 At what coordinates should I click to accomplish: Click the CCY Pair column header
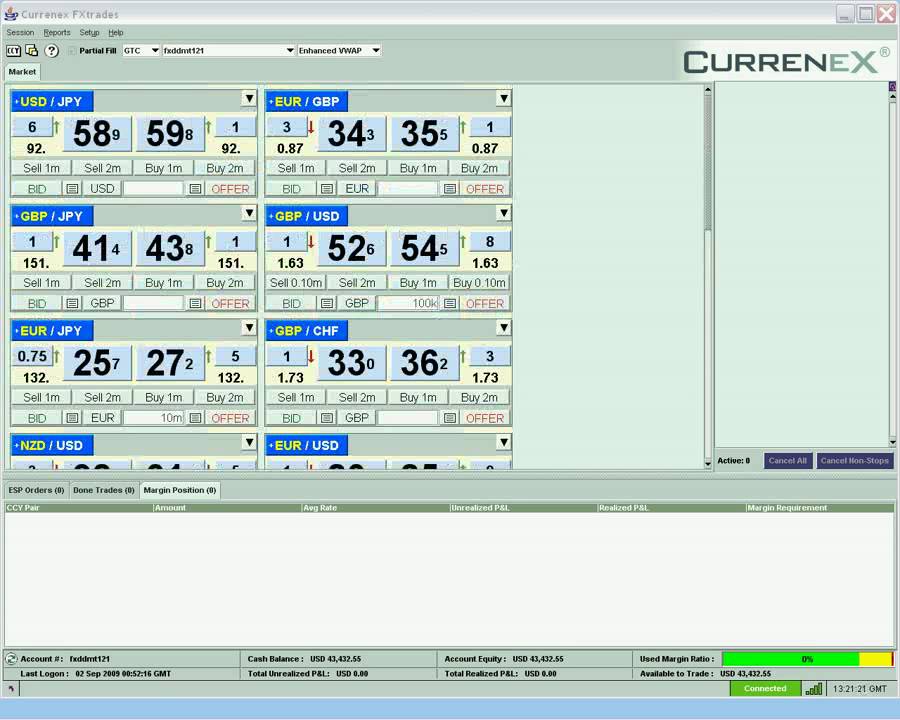[x=79, y=508]
